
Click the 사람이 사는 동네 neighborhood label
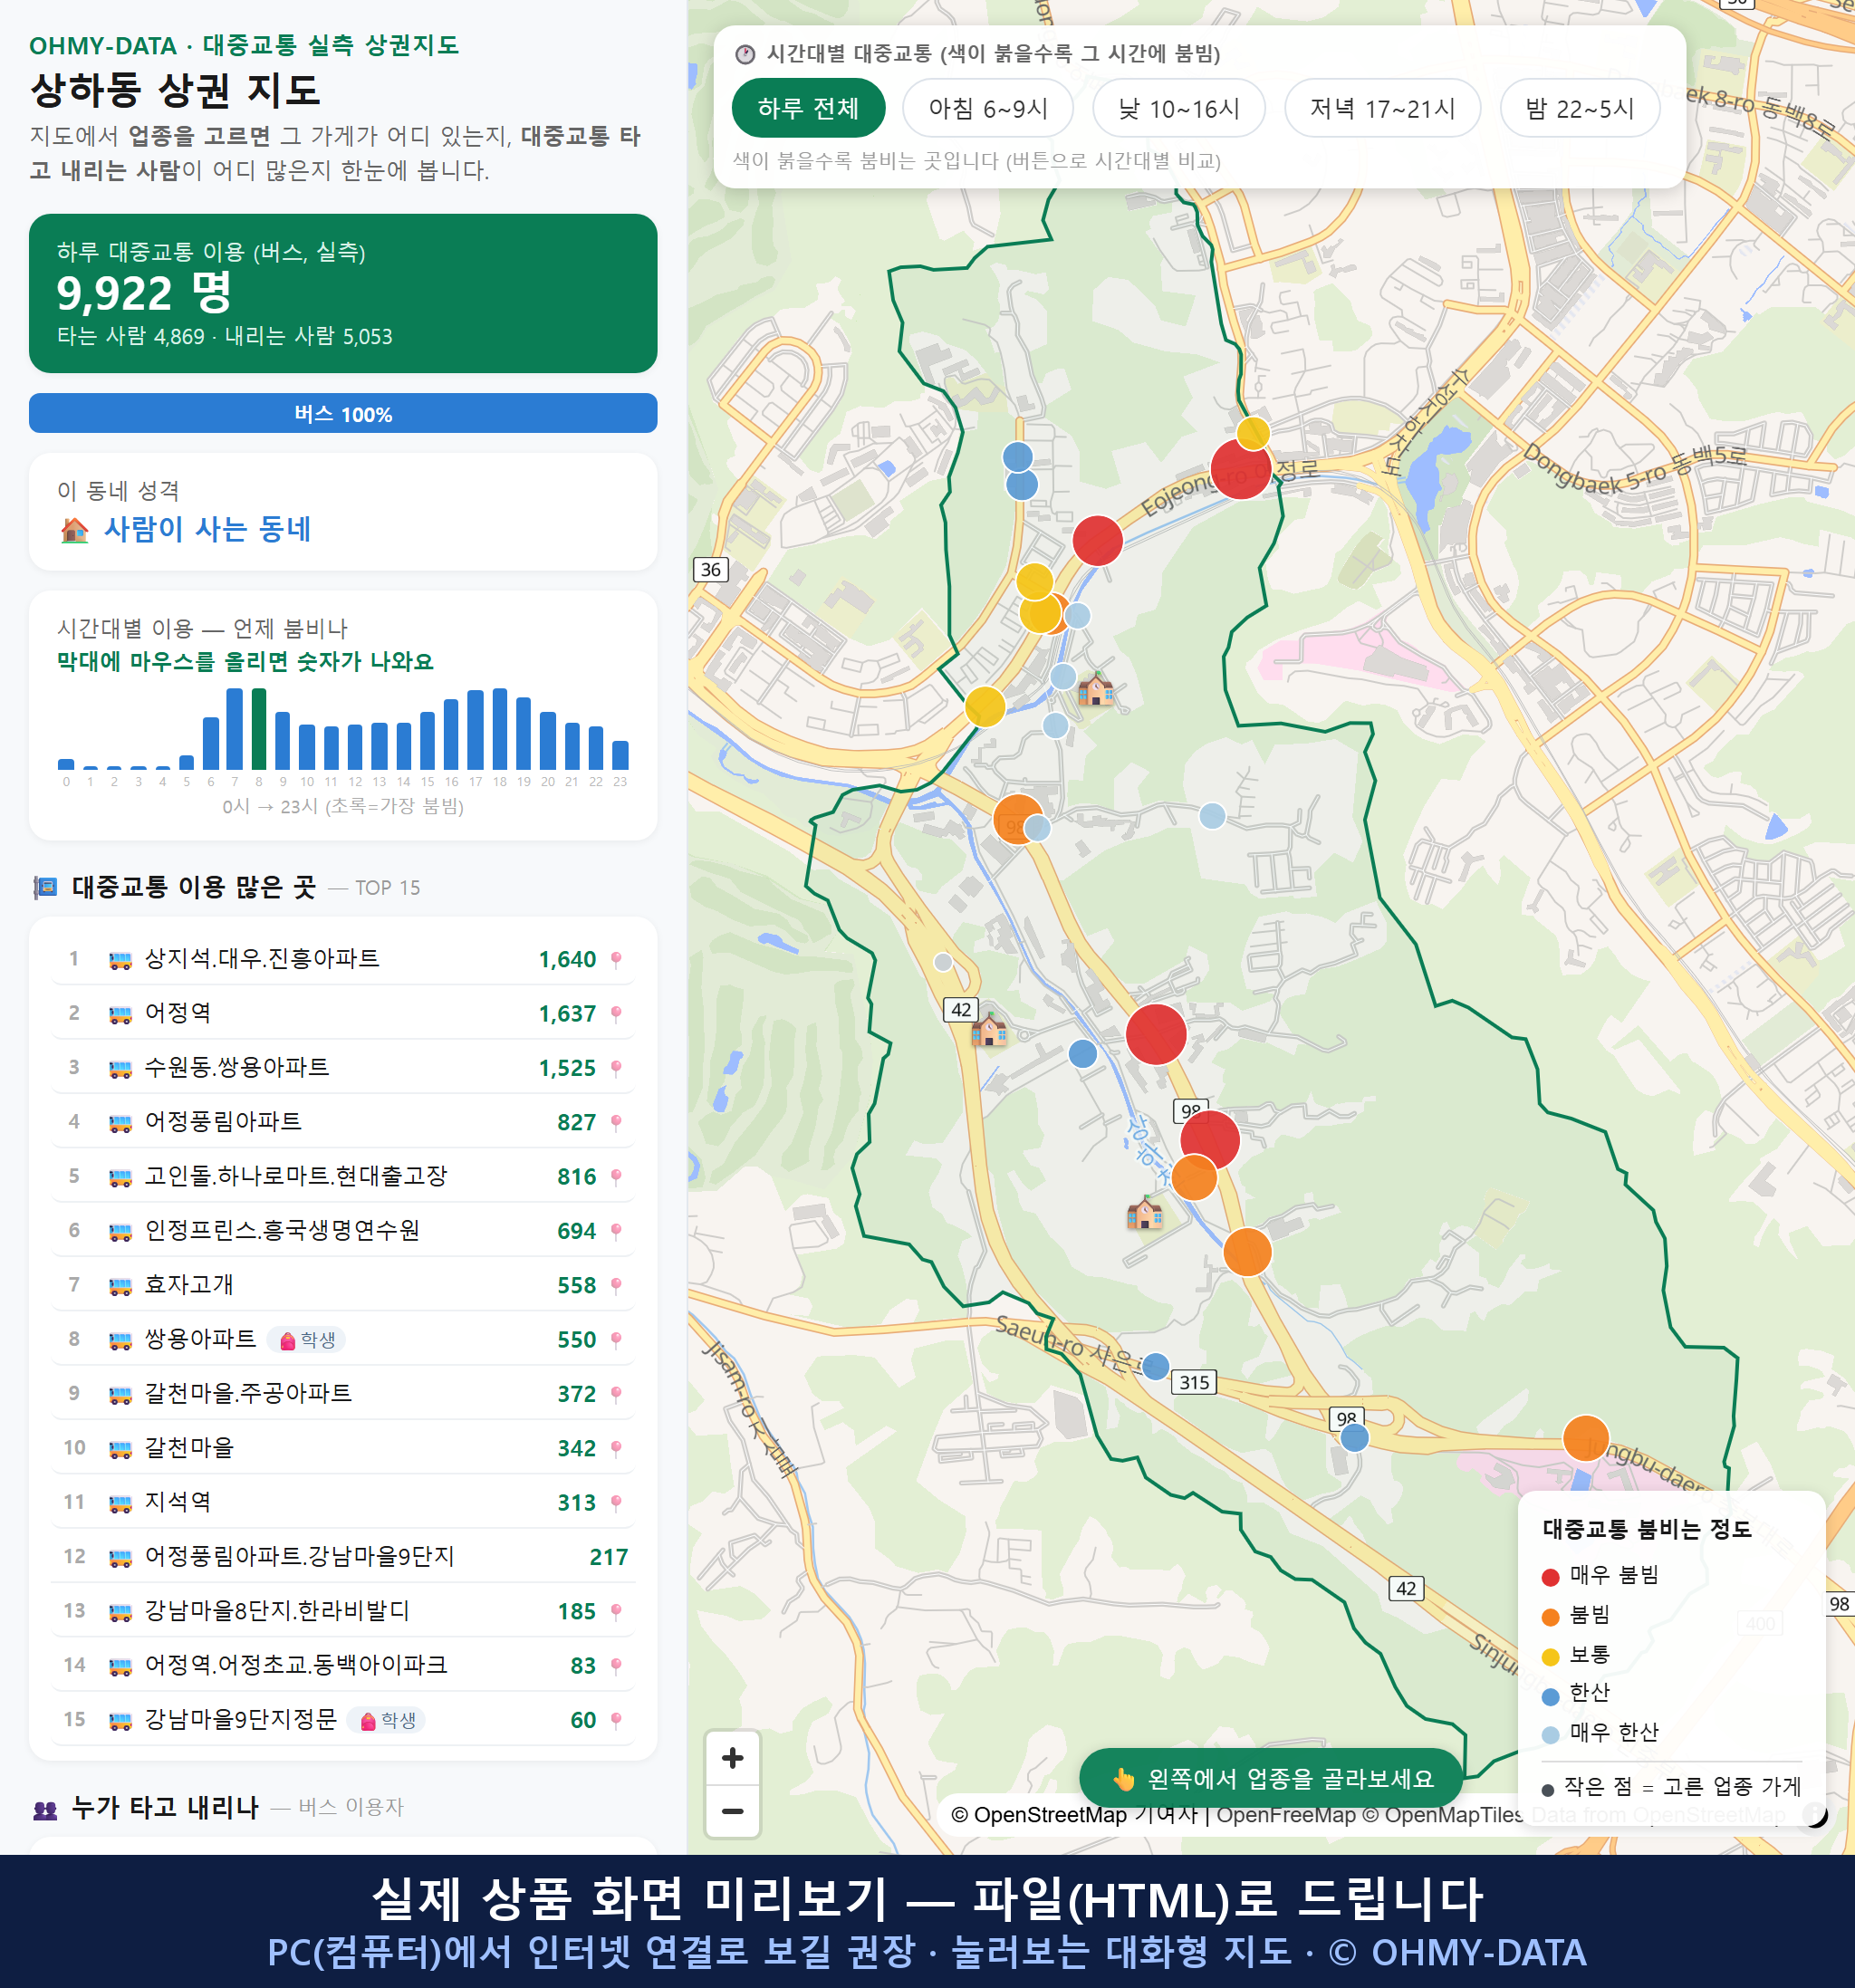pos(208,529)
